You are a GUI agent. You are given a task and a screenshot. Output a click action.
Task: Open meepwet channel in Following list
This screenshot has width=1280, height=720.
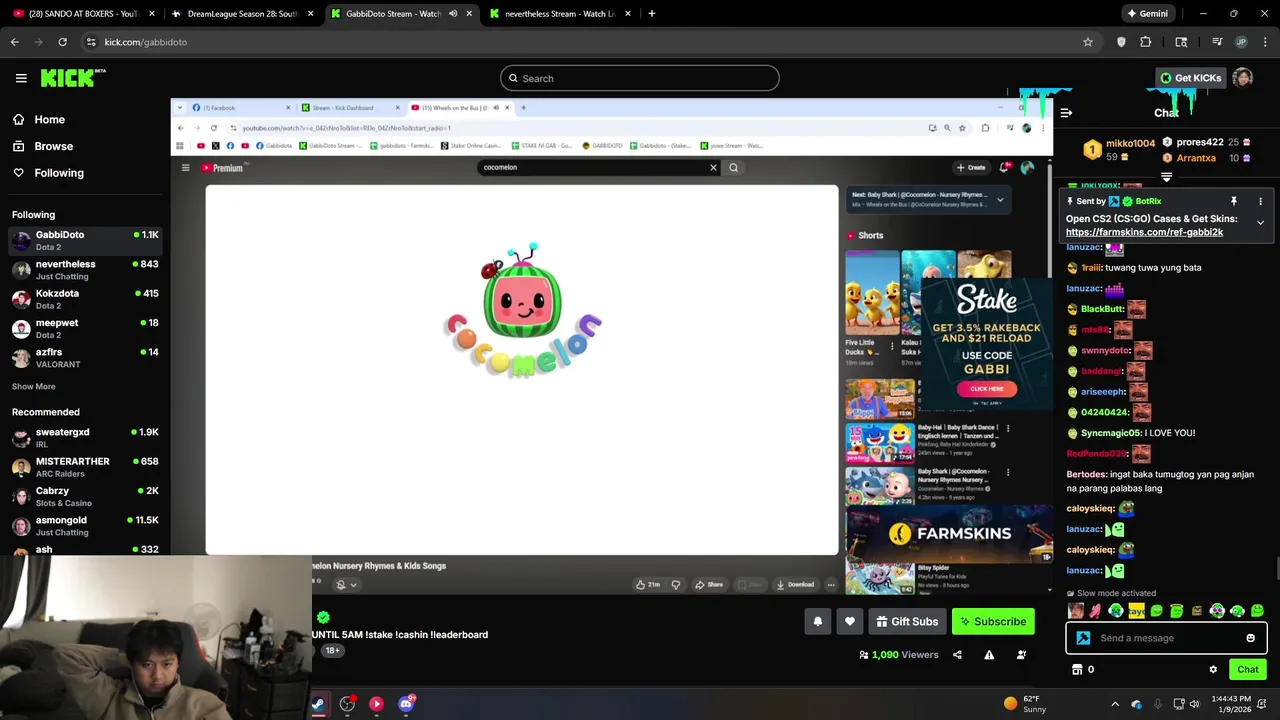click(85, 328)
